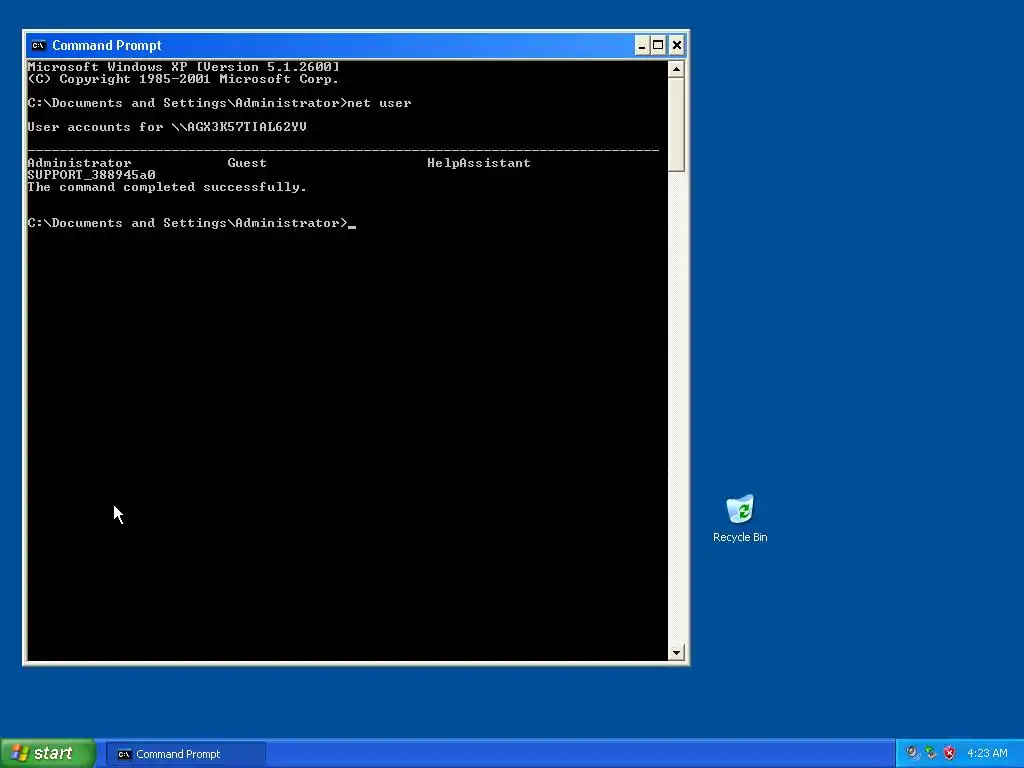Click the Command Prompt window title text
This screenshot has width=1024, height=768.
(x=106, y=45)
